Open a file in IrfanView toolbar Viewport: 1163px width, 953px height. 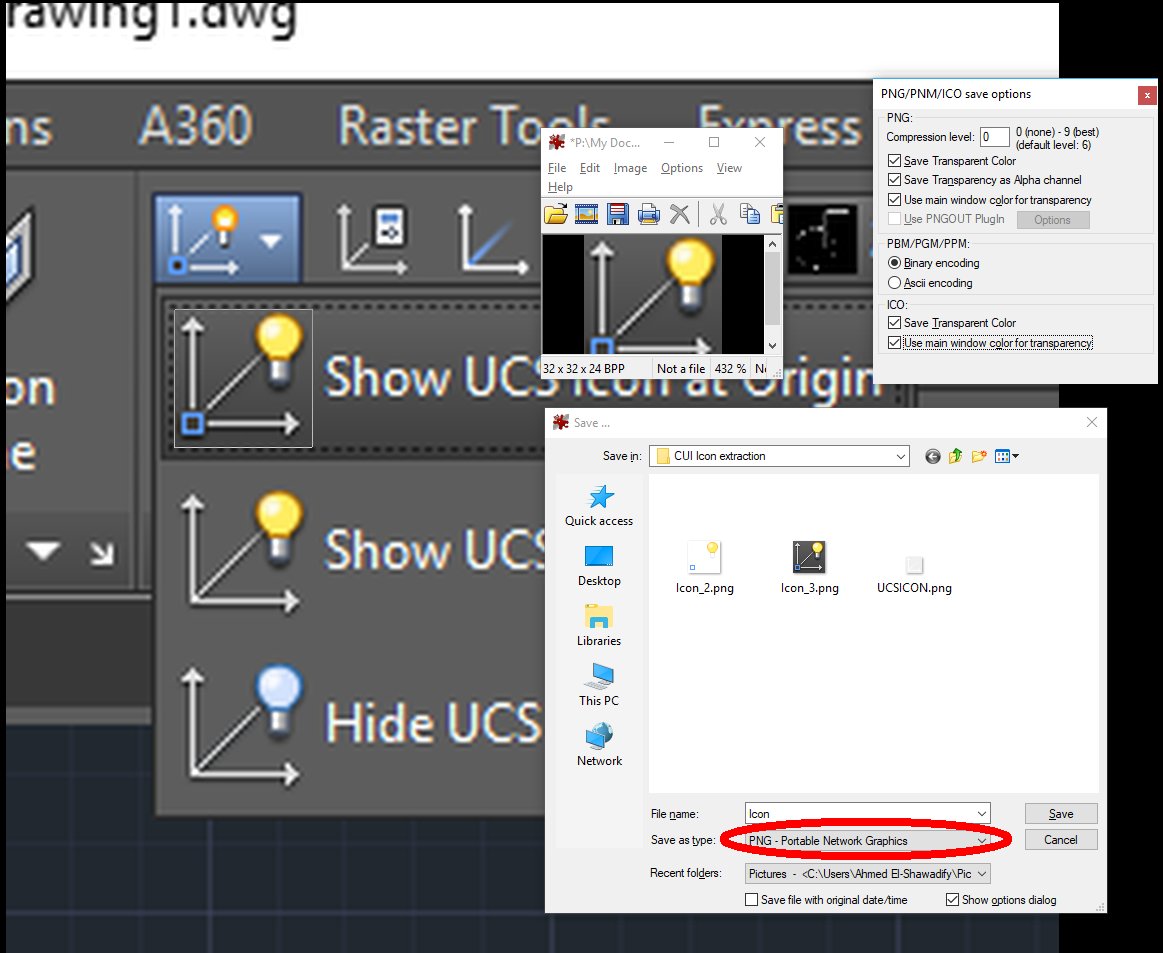click(x=557, y=213)
